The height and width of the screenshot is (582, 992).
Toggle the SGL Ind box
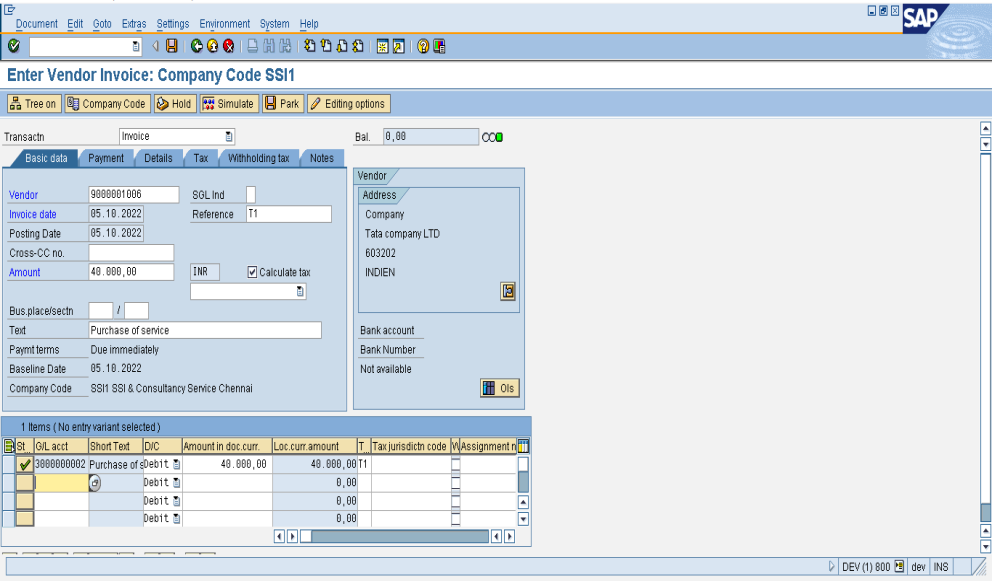coord(251,195)
